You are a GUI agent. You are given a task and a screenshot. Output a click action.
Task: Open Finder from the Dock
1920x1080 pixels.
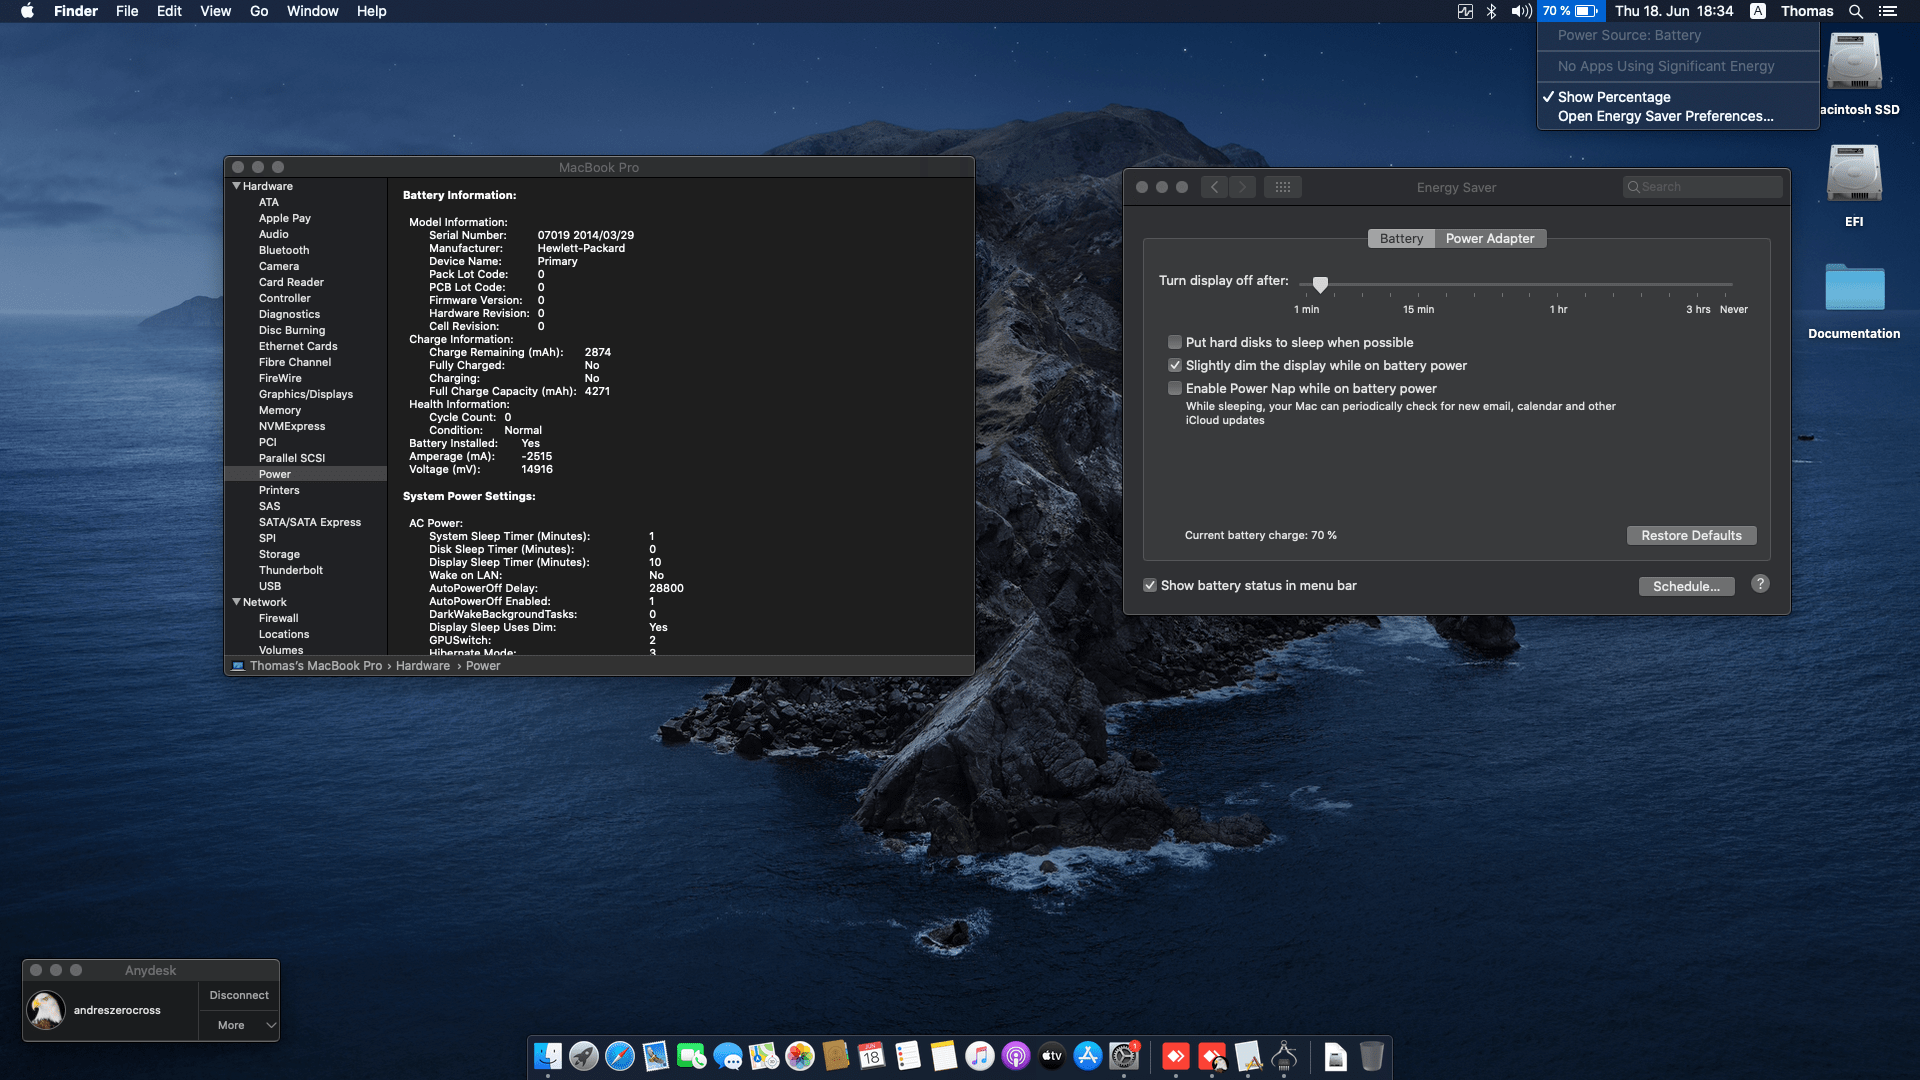click(x=548, y=1056)
